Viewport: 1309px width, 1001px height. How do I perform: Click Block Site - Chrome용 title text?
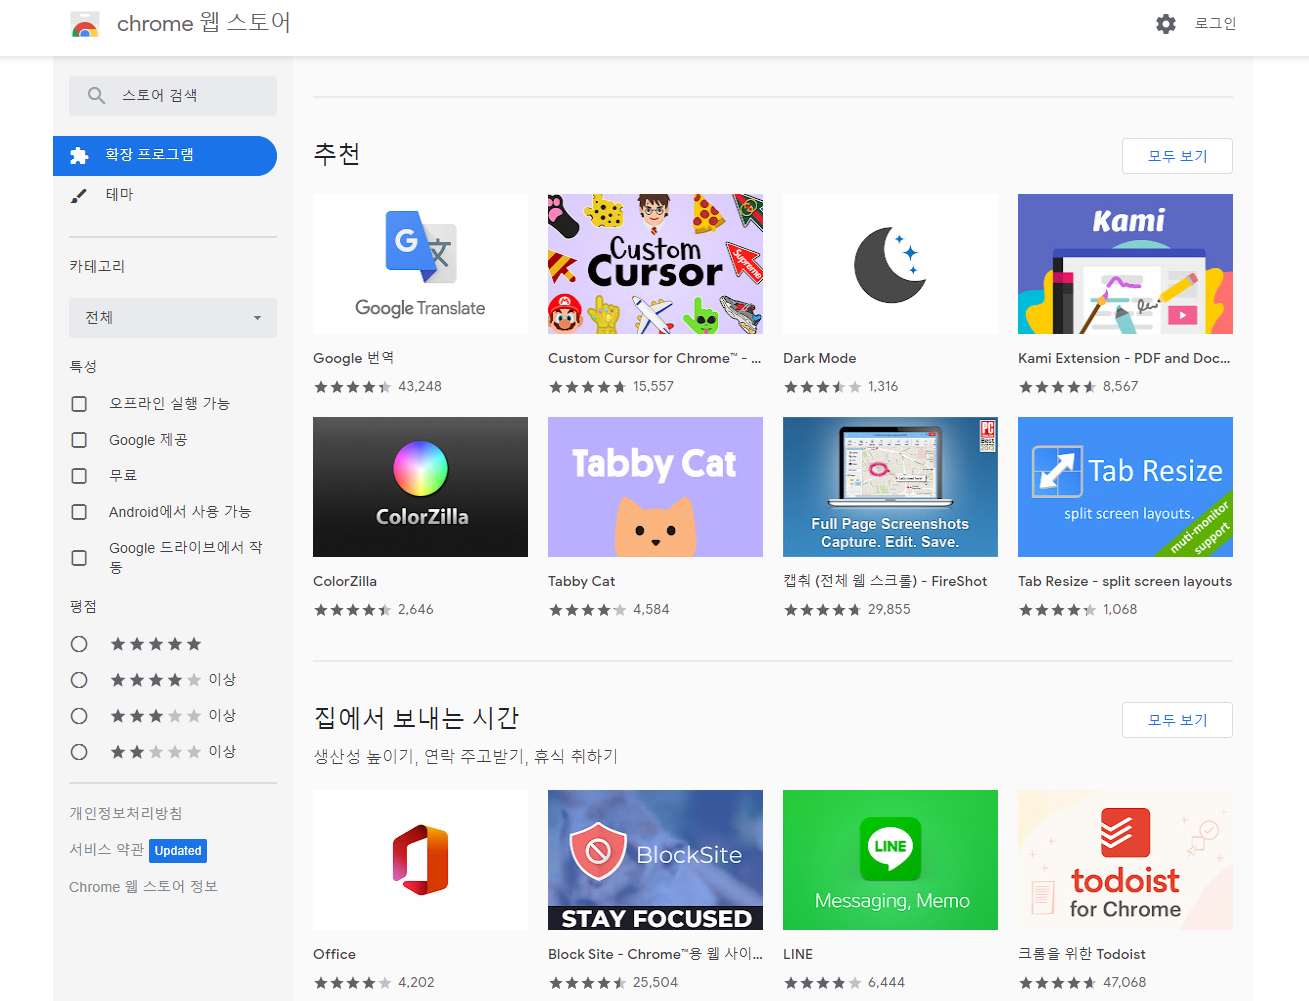pos(655,954)
